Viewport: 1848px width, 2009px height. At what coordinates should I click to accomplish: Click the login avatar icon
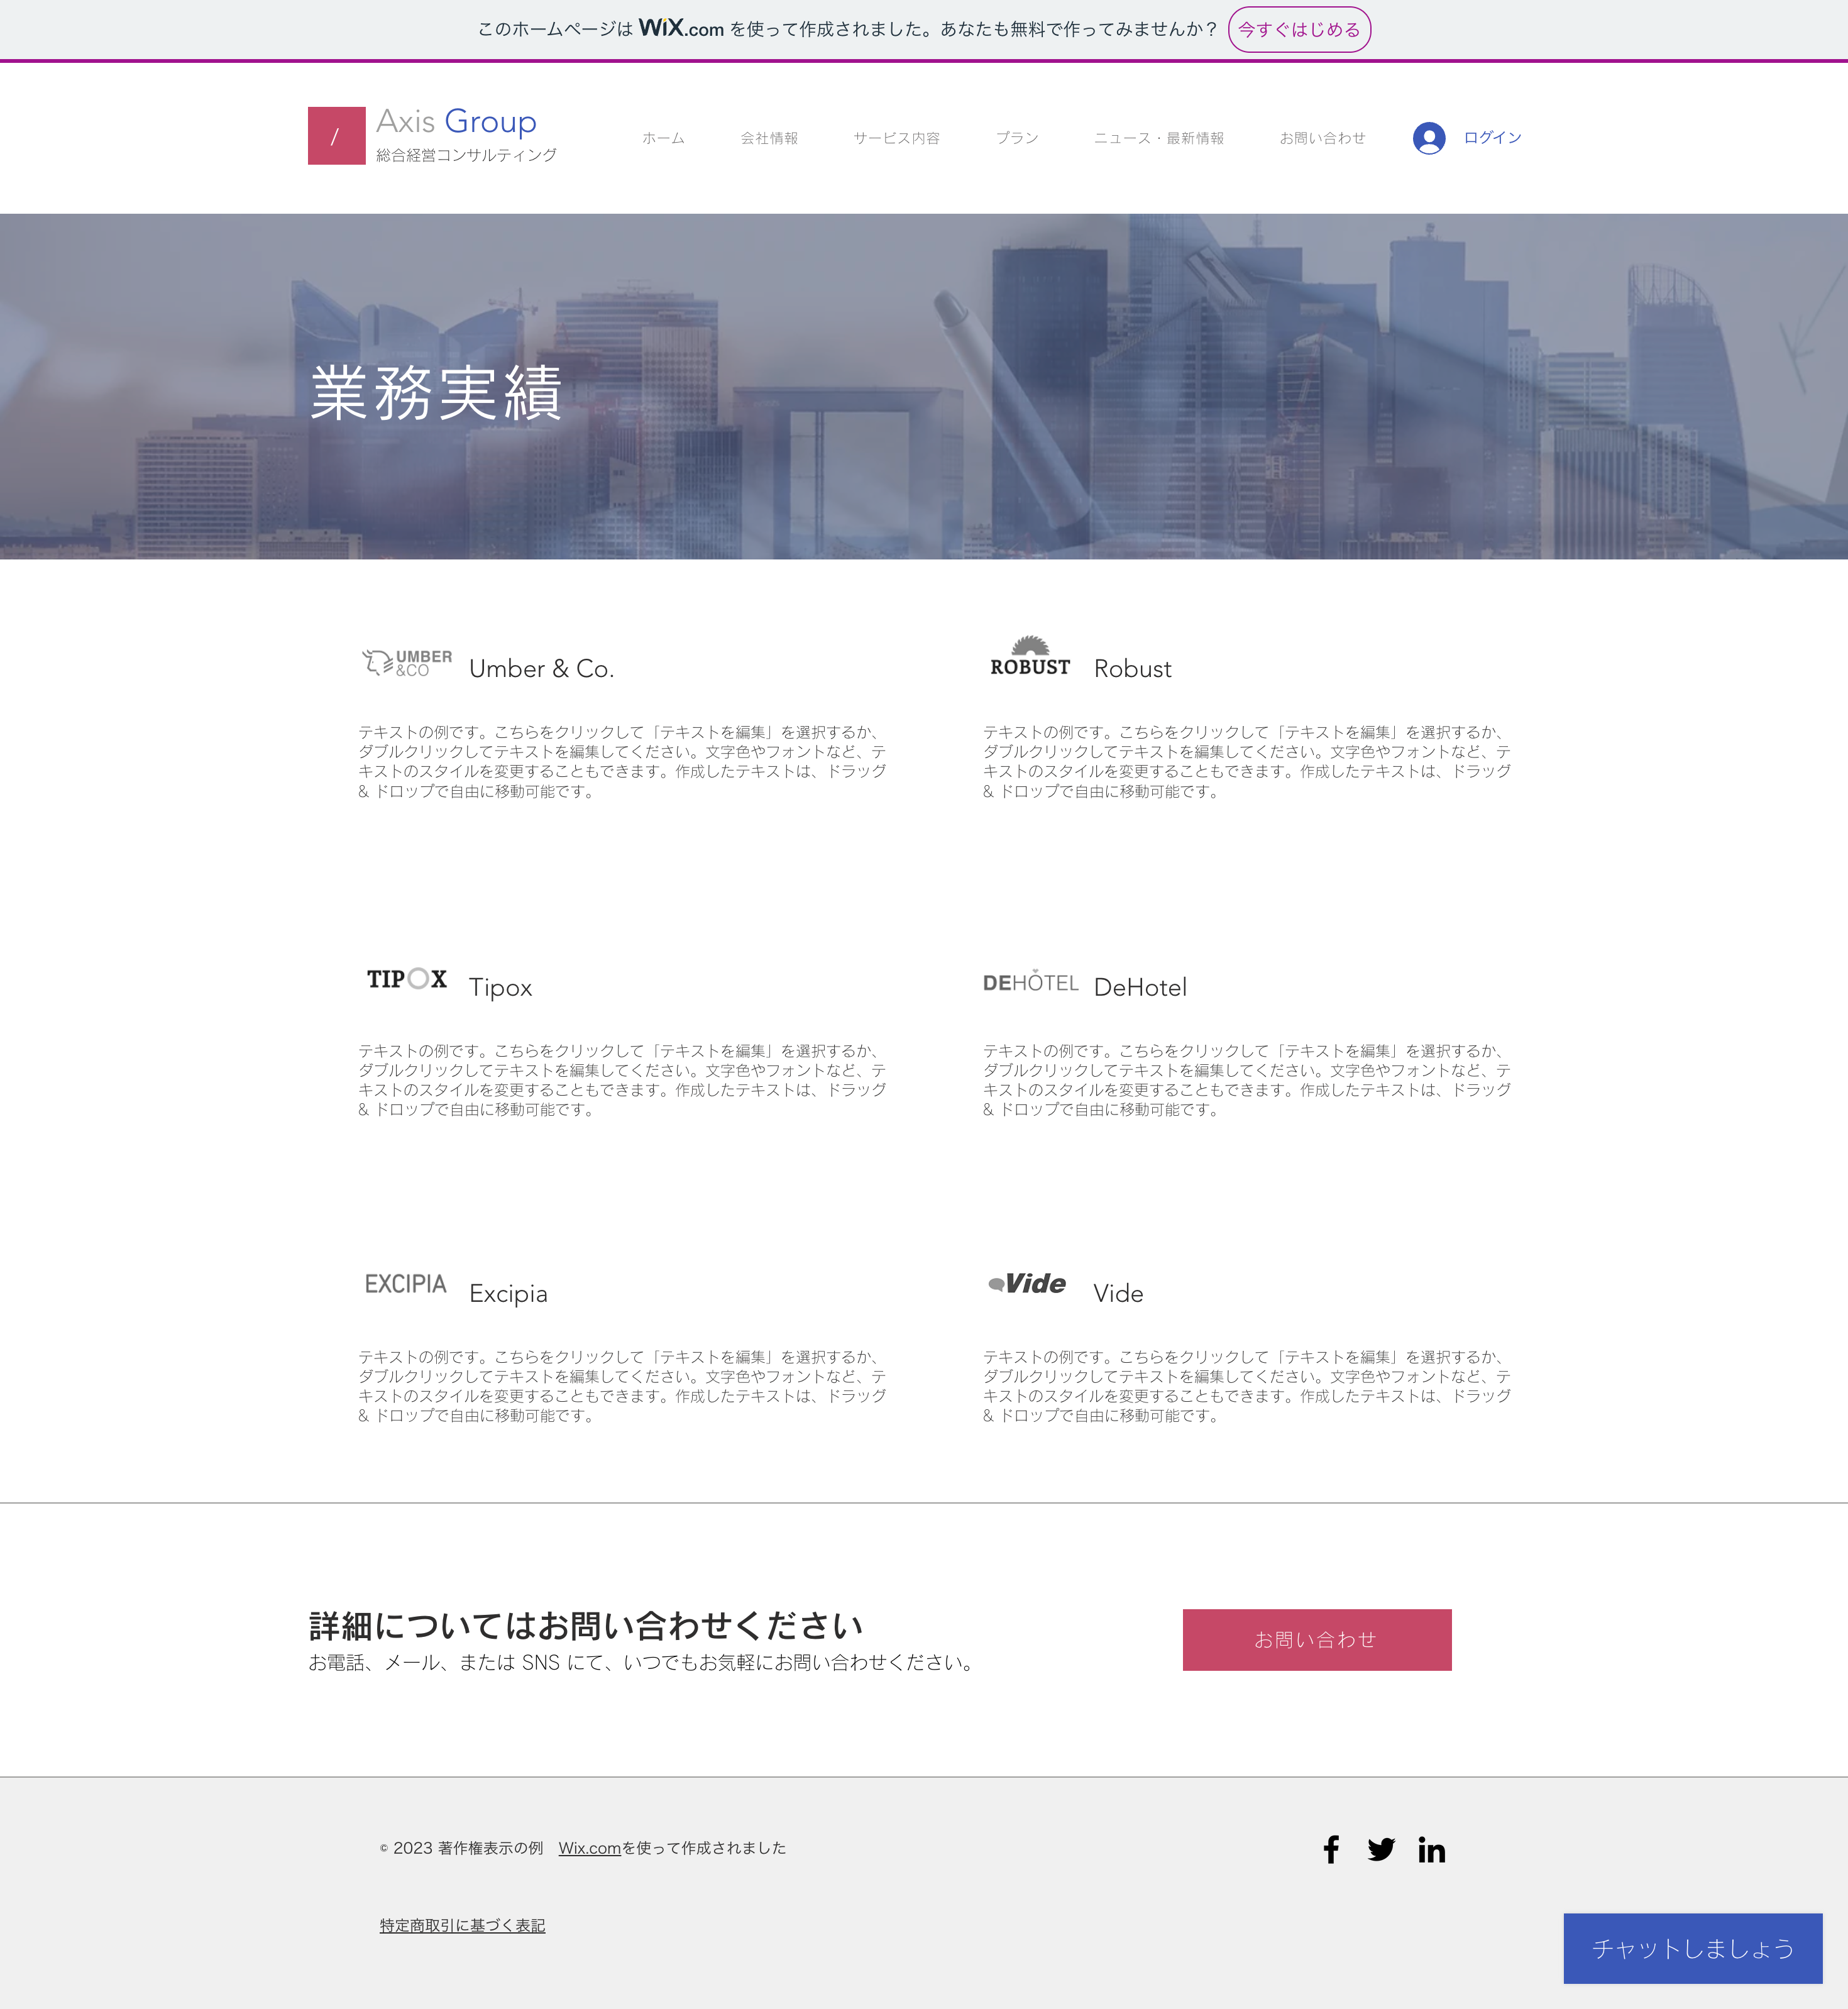tap(1428, 138)
